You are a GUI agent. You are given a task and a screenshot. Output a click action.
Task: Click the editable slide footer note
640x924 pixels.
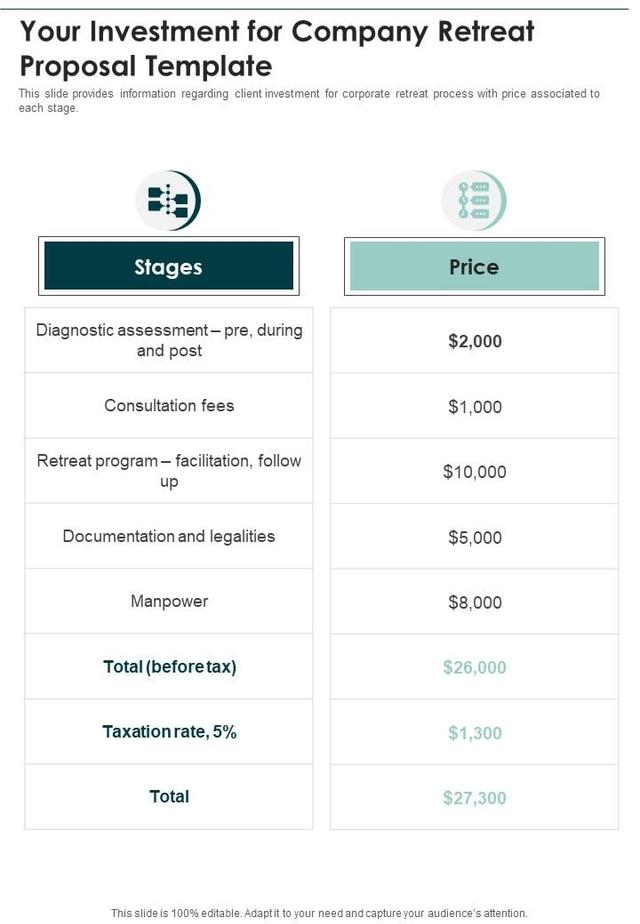[x=319, y=913]
